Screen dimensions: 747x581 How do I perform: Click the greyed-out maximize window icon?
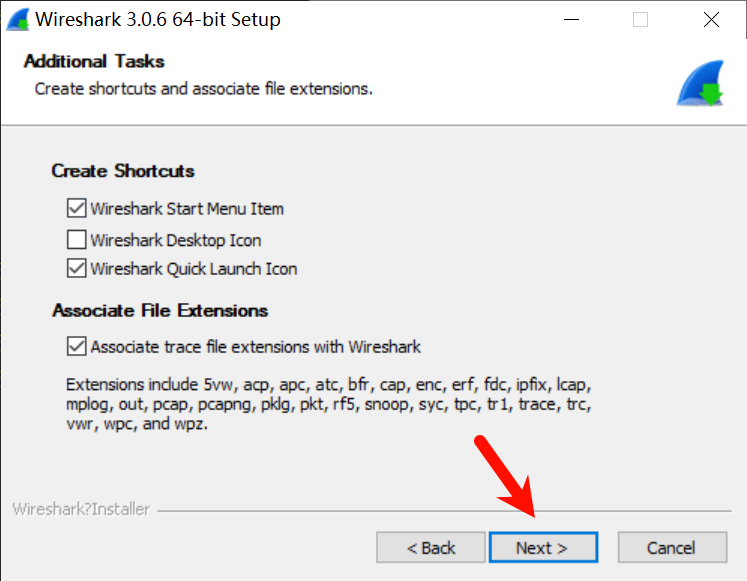point(640,20)
